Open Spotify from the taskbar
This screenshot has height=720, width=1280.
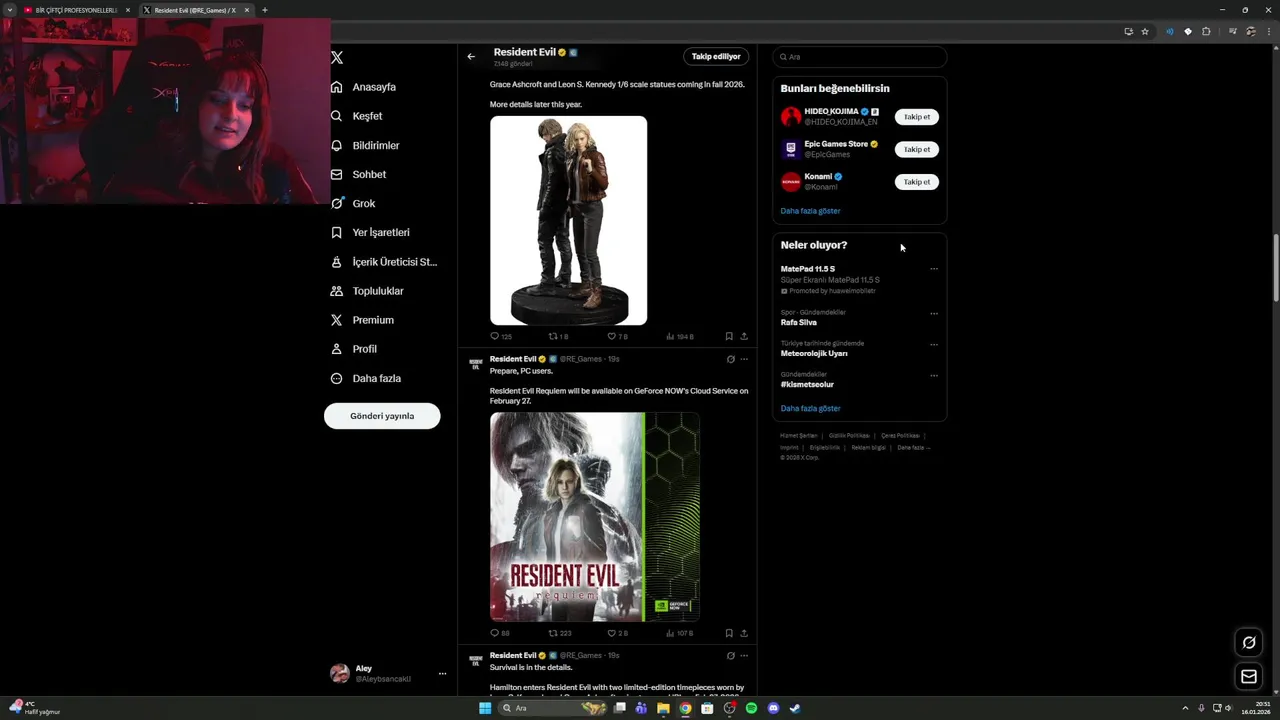(751, 708)
